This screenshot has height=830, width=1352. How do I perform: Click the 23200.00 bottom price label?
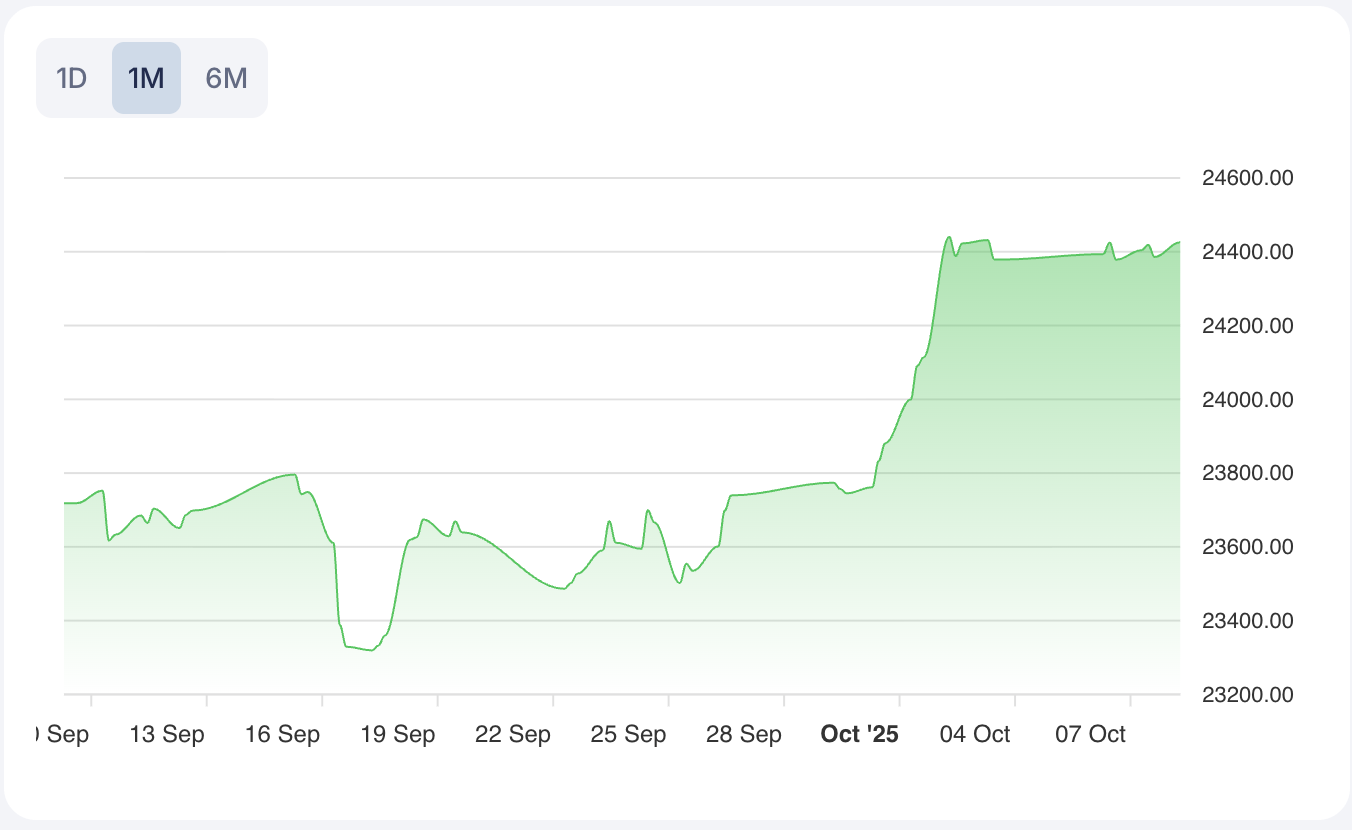tap(1248, 694)
